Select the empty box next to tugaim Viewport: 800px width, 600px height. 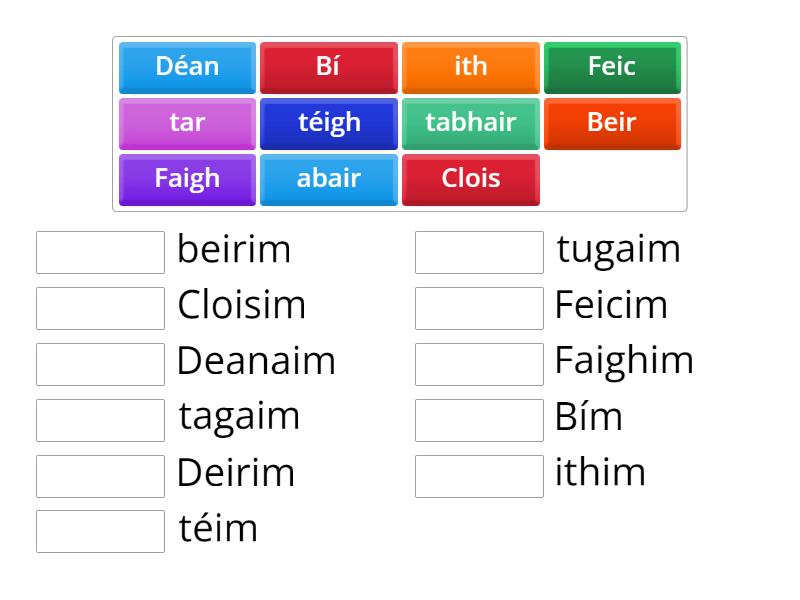(x=479, y=251)
